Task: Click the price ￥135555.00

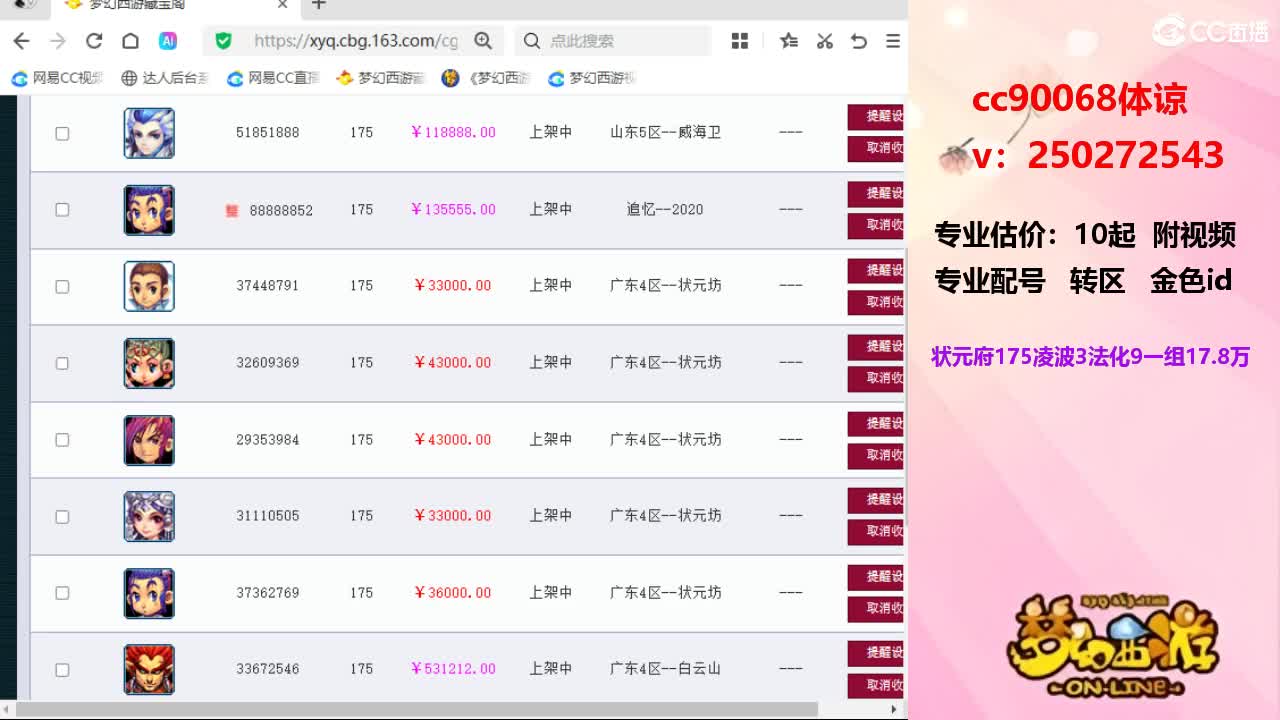Action: tap(453, 210)
